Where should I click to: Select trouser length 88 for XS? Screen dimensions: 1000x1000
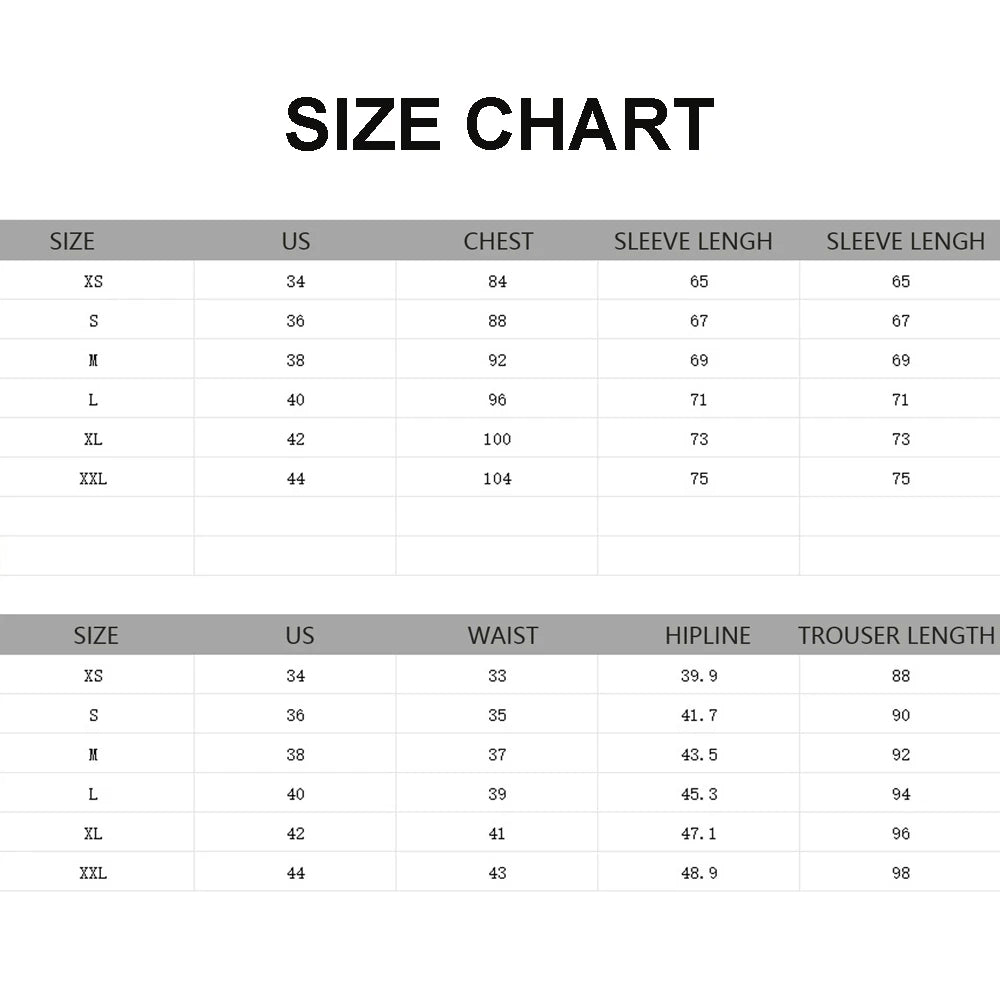click(901, 675)
